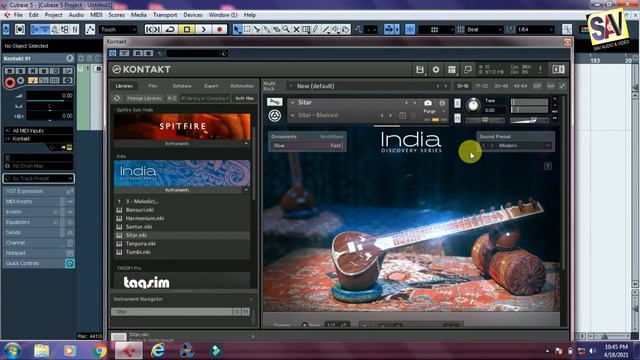Select the Object Selection arrow tool
This screenshot has width=640, height=360.
(x=237, y=29)
